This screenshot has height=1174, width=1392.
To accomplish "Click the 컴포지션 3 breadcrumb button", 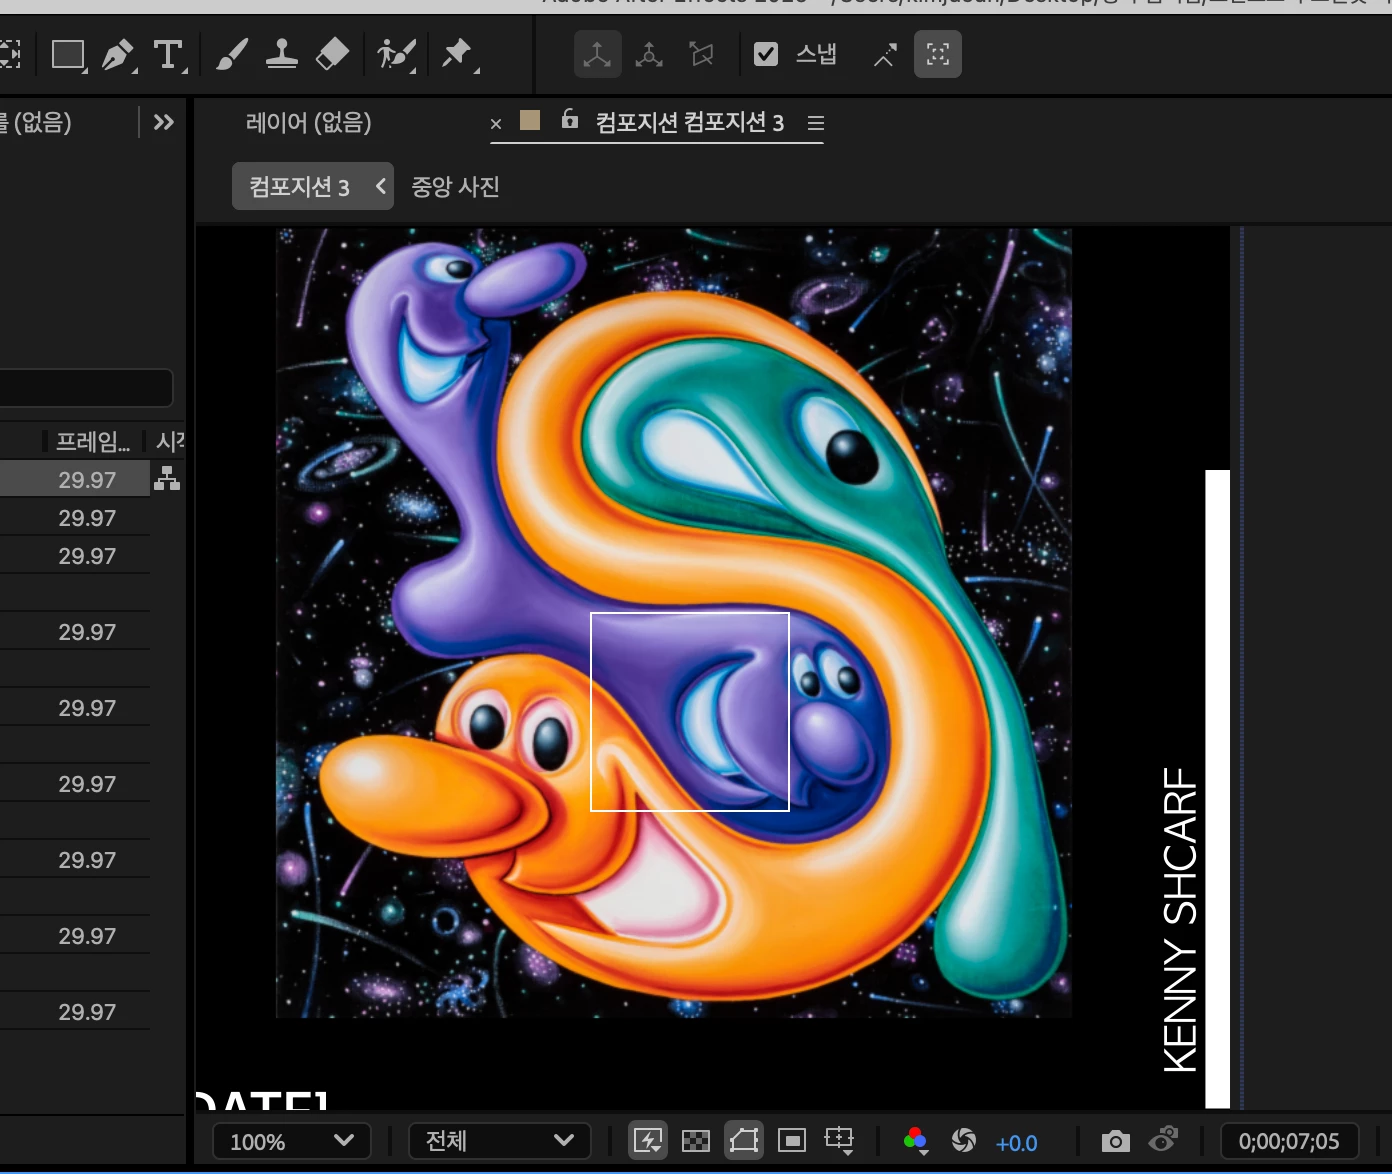I will click(299, 187).
